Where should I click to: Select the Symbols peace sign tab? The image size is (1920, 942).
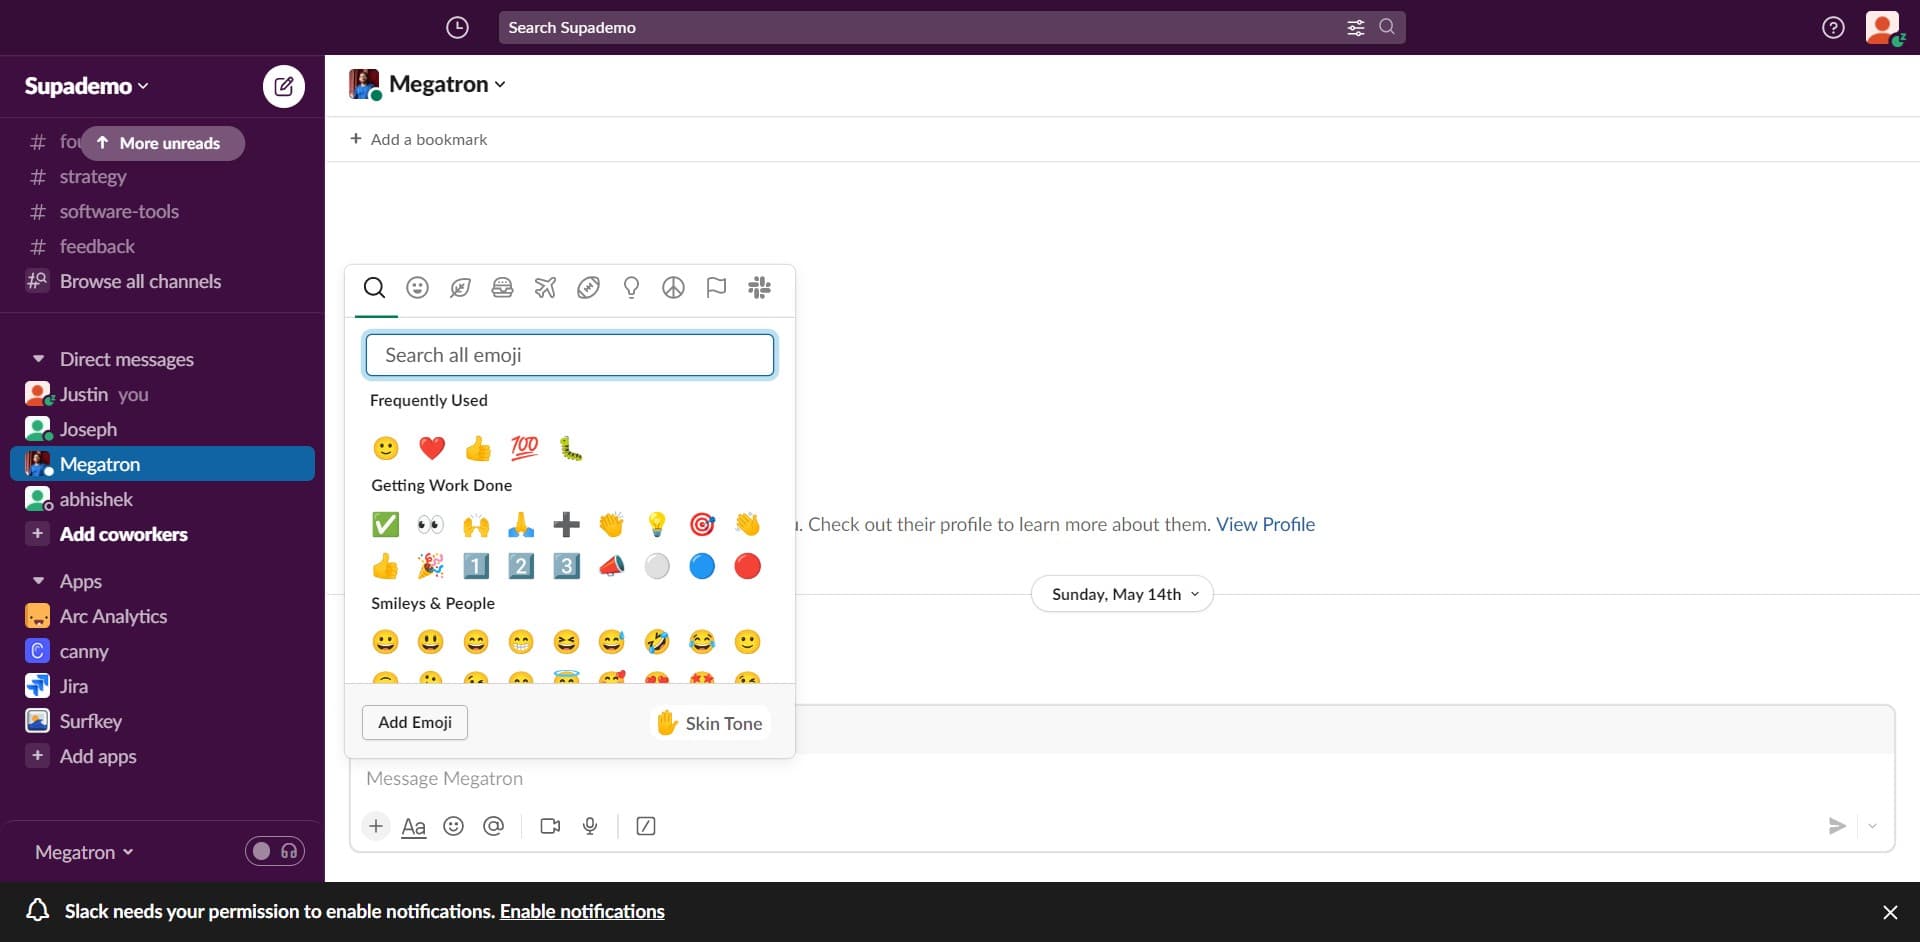click(673, 288)
